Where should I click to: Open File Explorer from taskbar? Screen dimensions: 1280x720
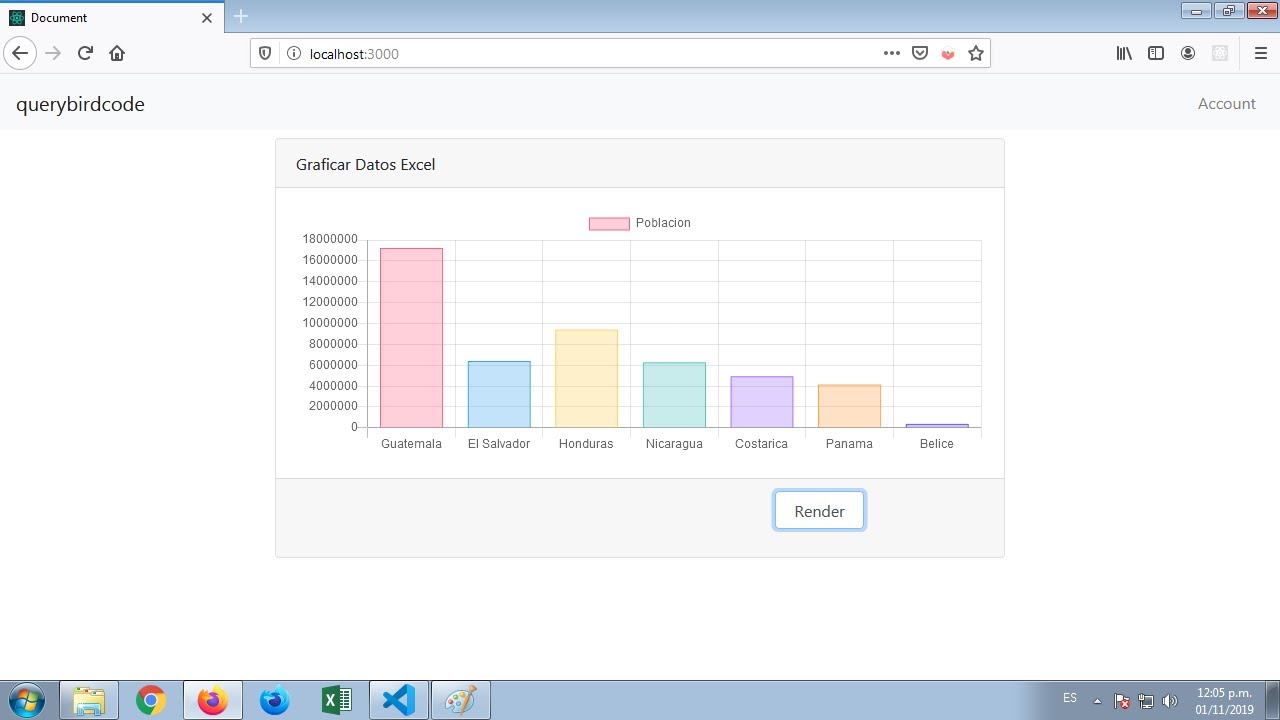89,700
